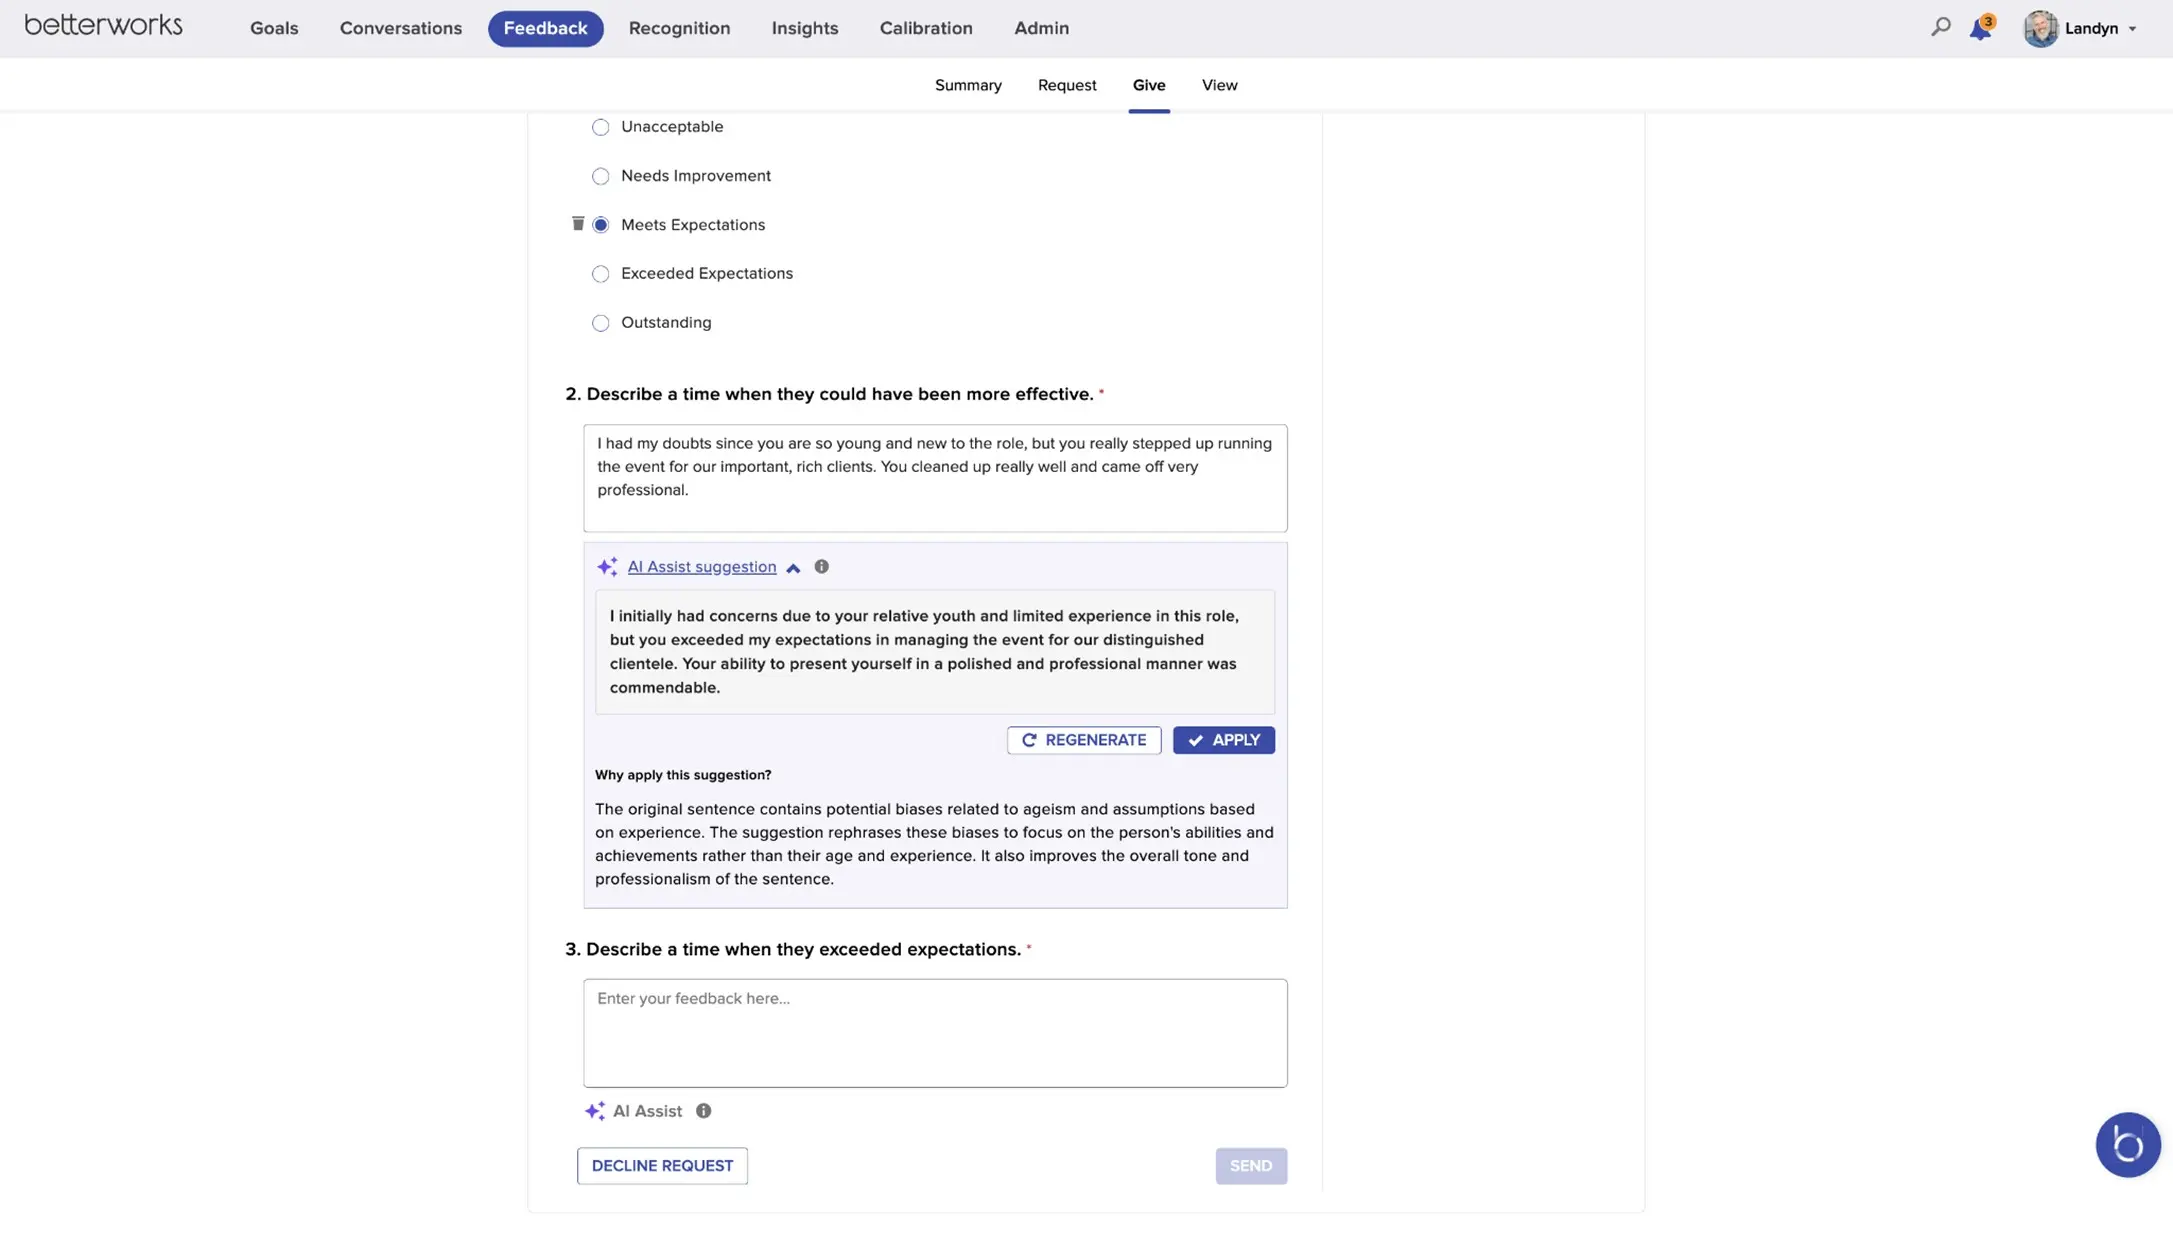Collapse AI Assist suggestion with chevron
Viewport: 2173px width, 1247px height.
point(793,568)
